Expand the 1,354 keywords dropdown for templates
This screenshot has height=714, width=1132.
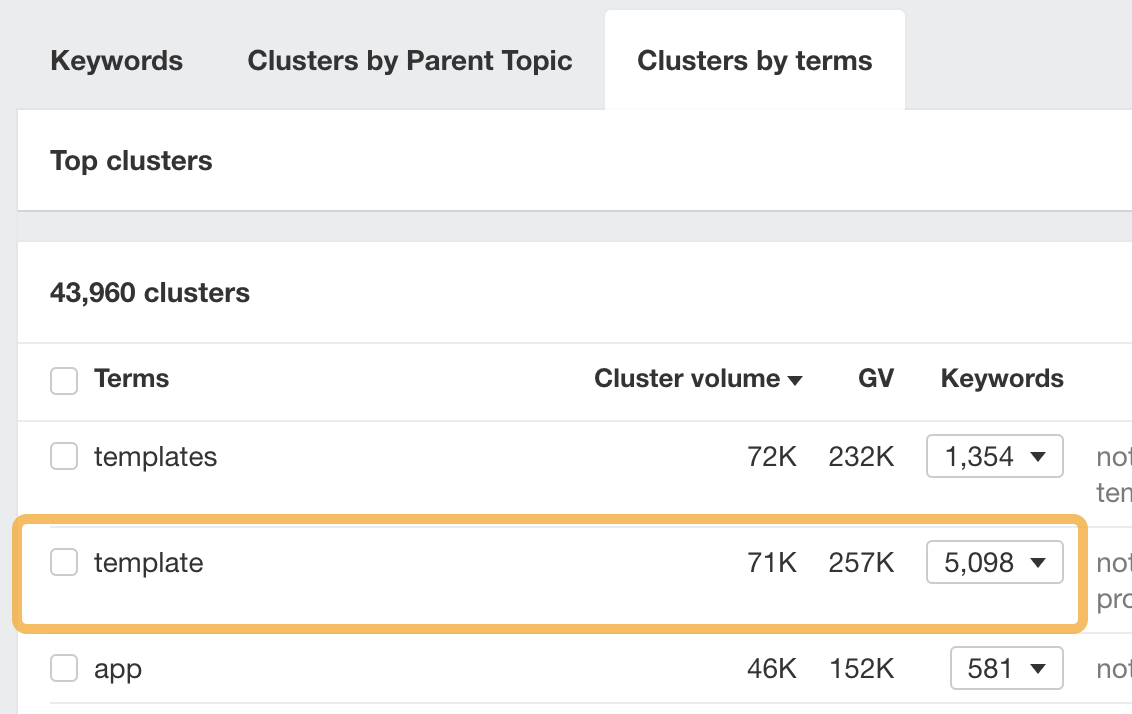994,456
